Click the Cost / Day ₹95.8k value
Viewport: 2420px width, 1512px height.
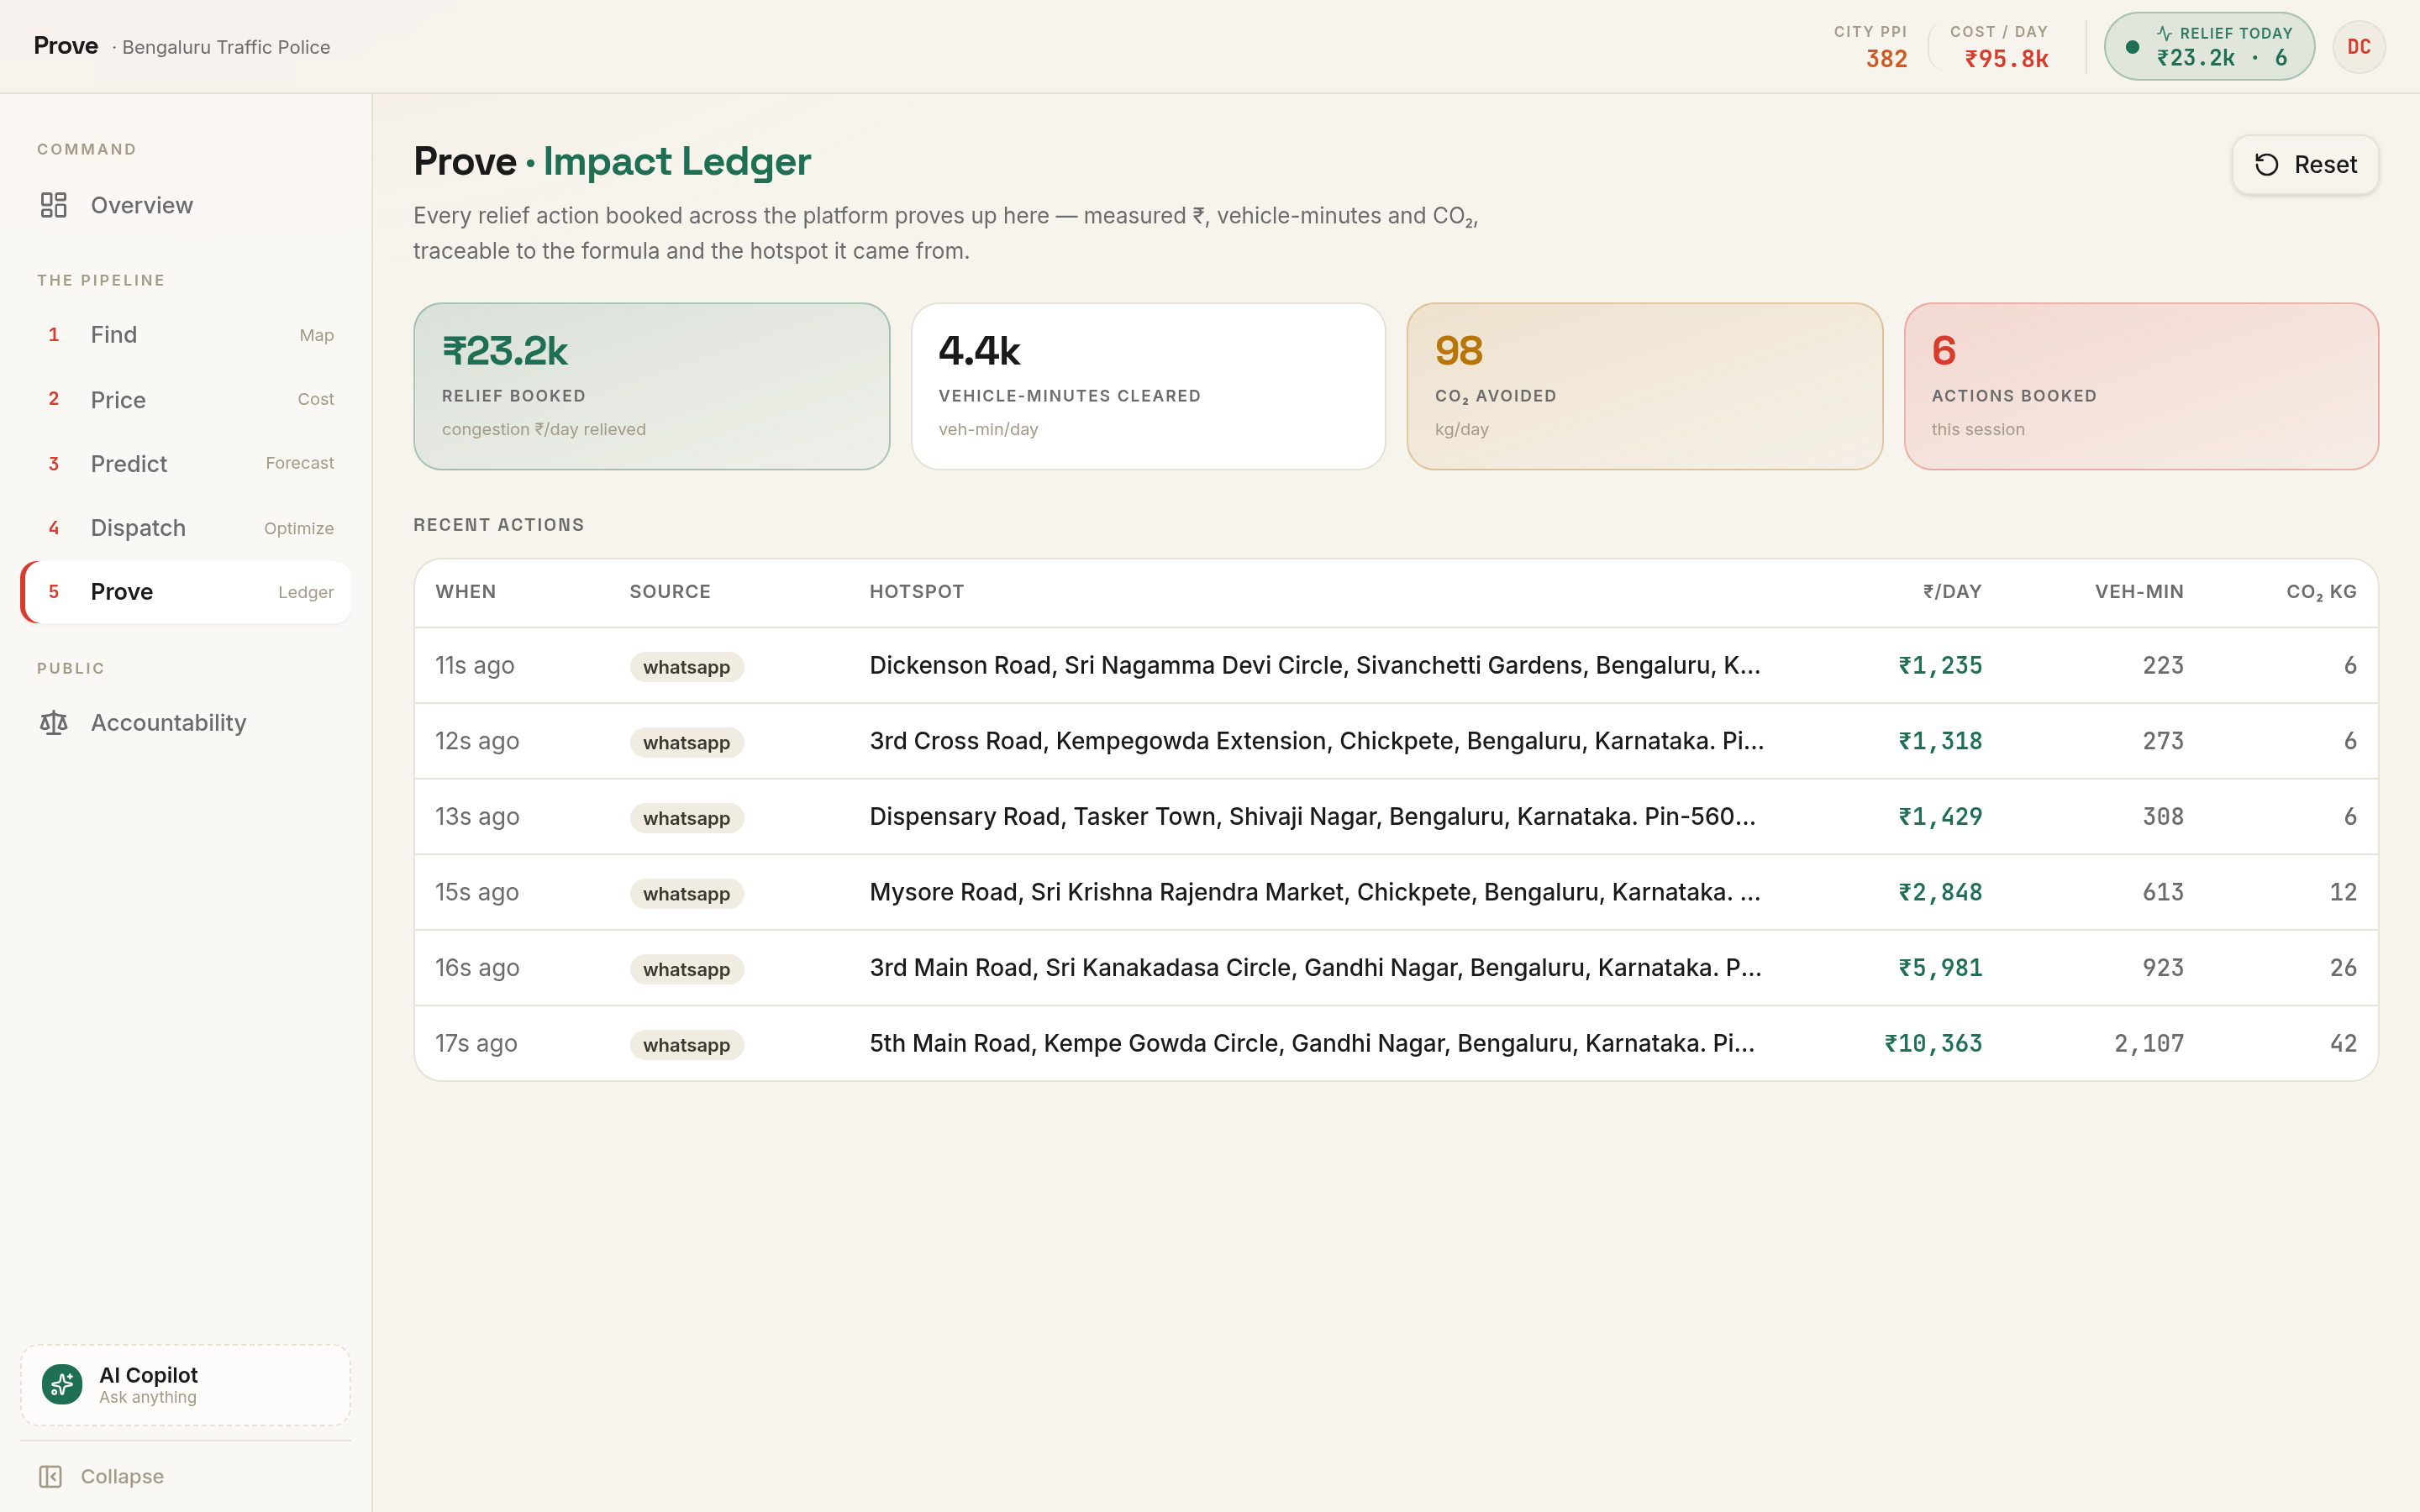[2006, 59]
